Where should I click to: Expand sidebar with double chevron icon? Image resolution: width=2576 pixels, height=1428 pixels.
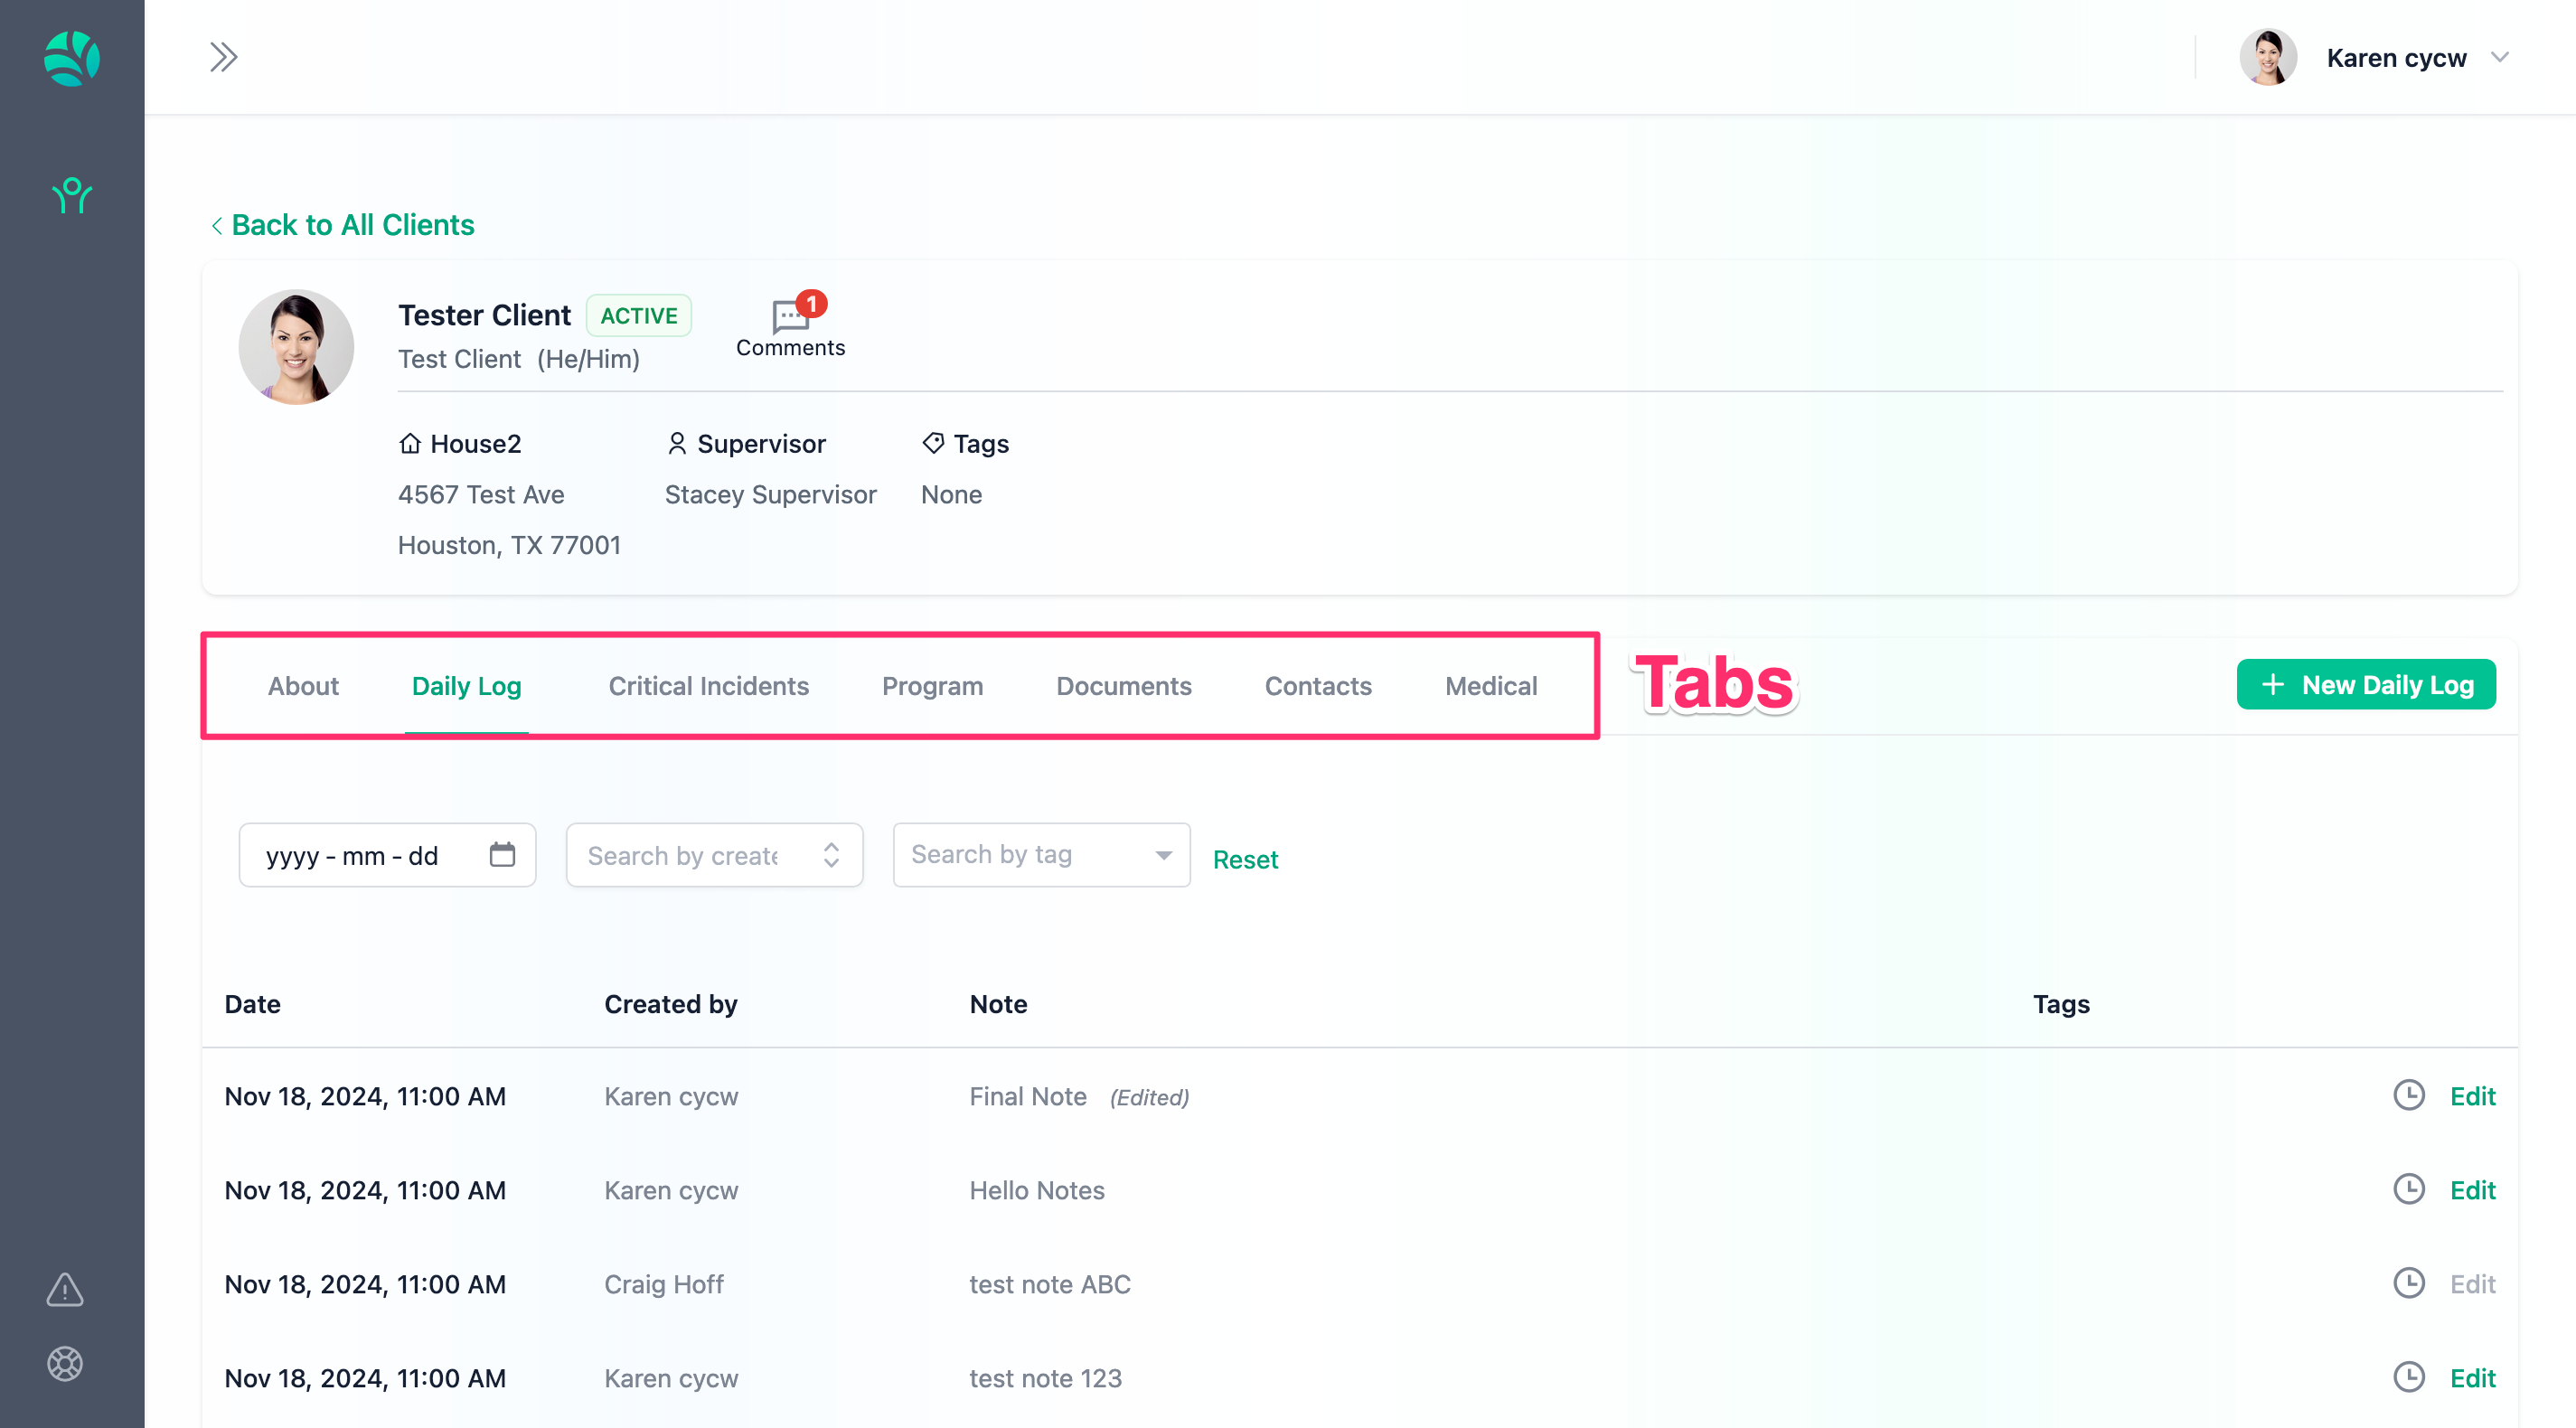pyautogui.click(x=223, y=57)
